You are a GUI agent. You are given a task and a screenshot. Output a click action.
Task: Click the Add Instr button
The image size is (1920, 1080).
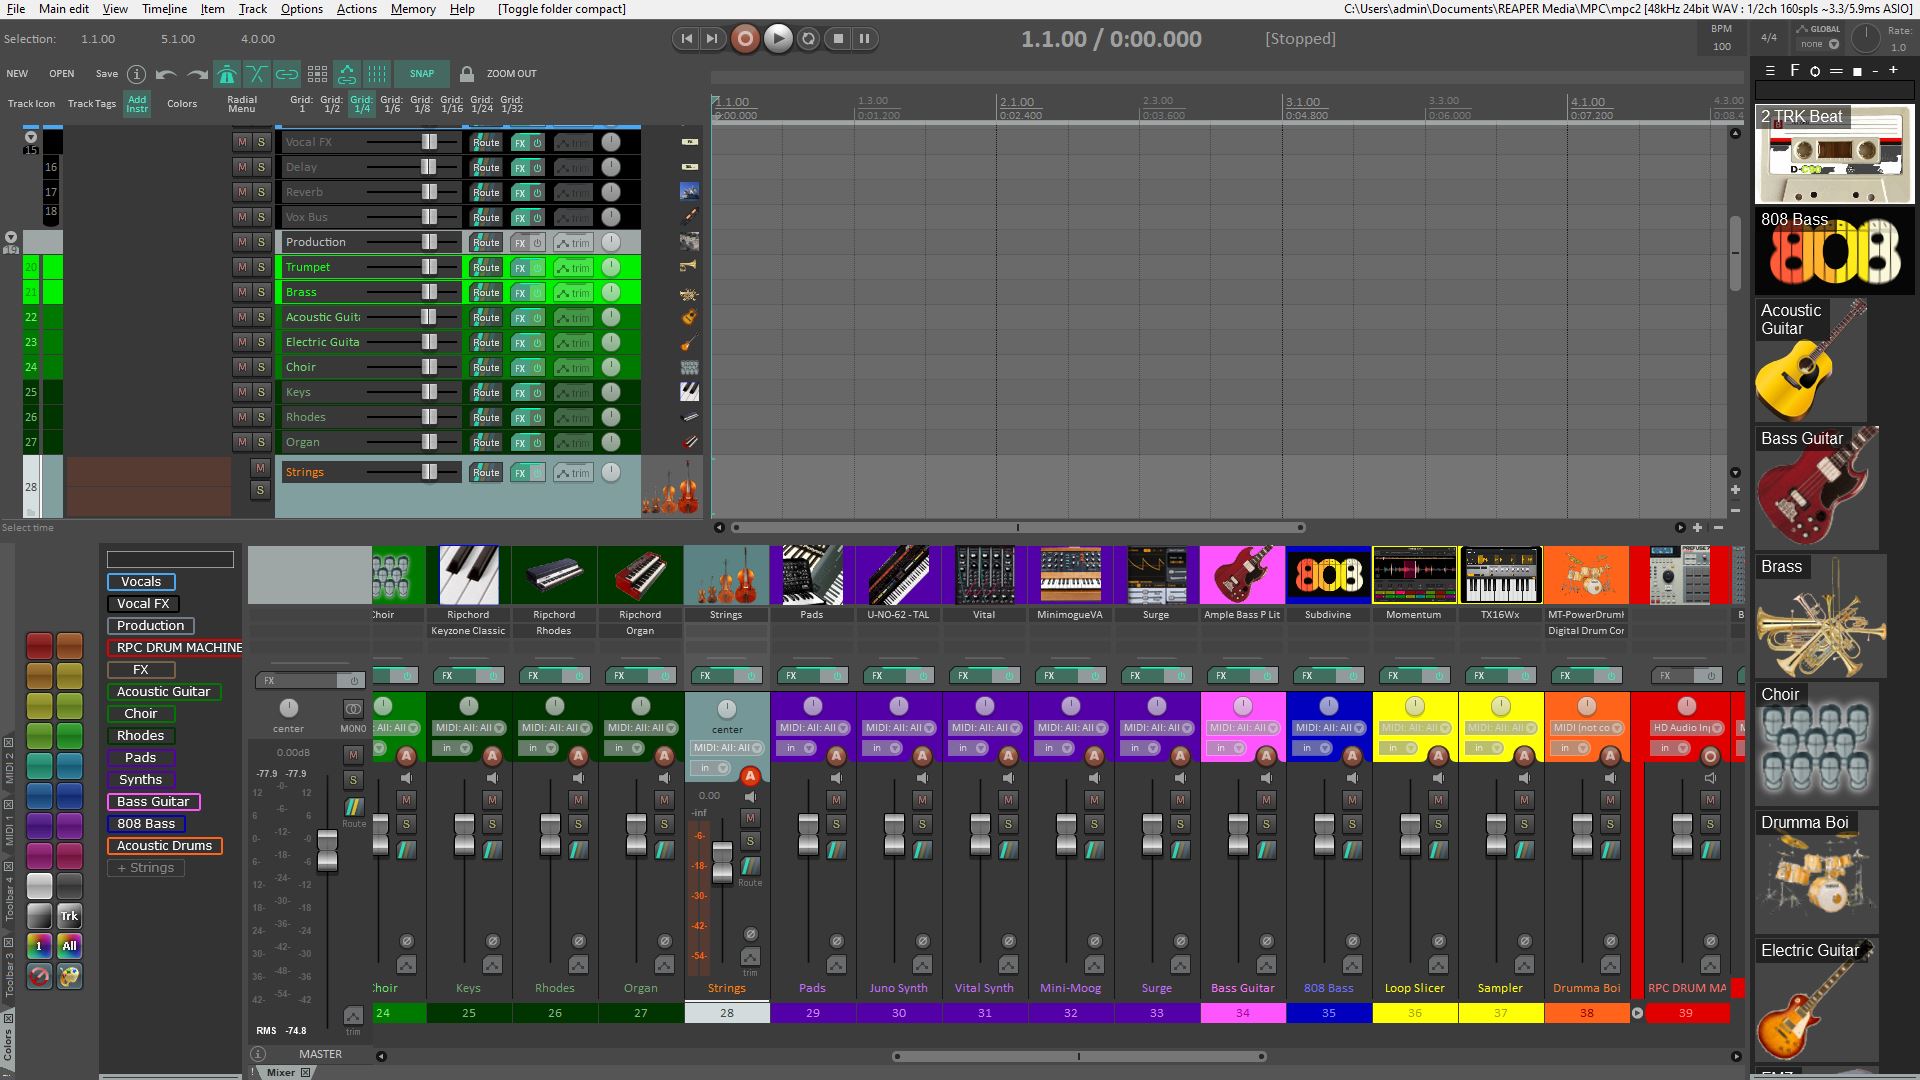[x=137, y=104]
